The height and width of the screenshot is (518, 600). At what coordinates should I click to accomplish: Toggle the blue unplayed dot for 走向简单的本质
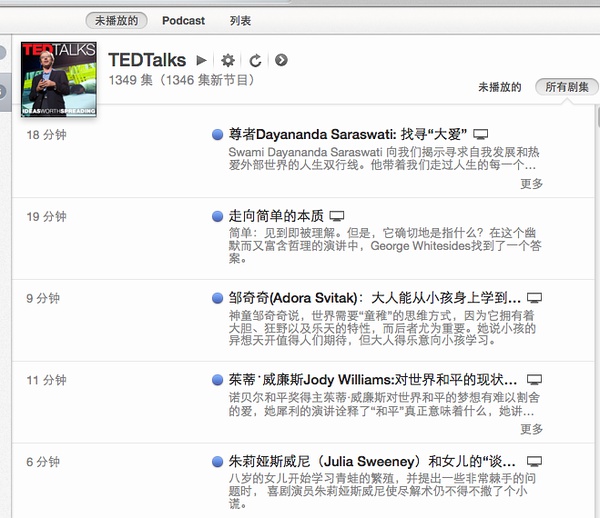point(218,216)
